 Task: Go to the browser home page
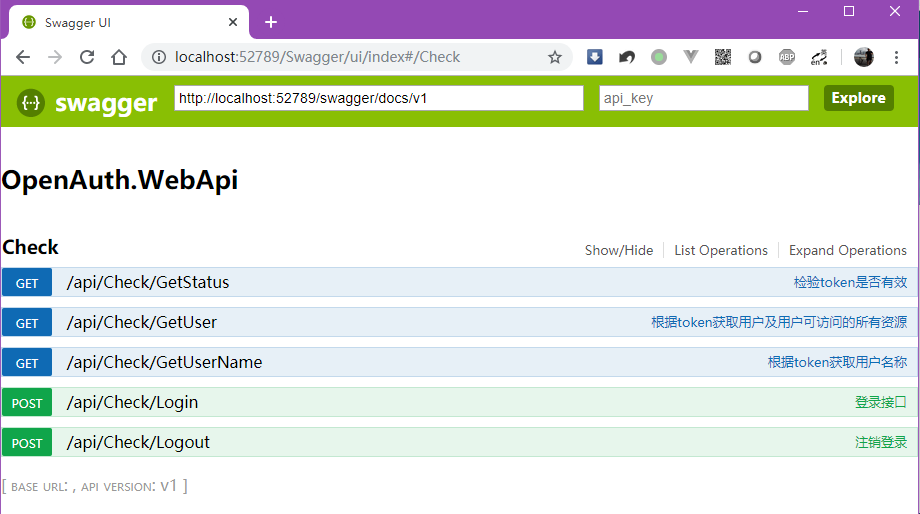pos(119,57)
